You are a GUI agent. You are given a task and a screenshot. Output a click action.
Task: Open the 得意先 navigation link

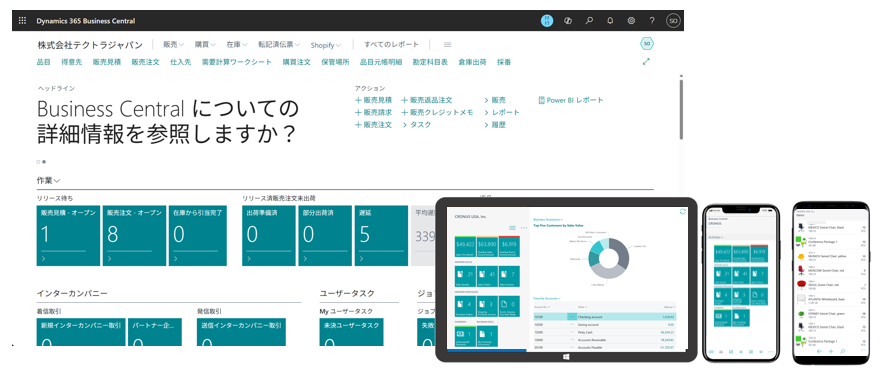click(71, 62)
